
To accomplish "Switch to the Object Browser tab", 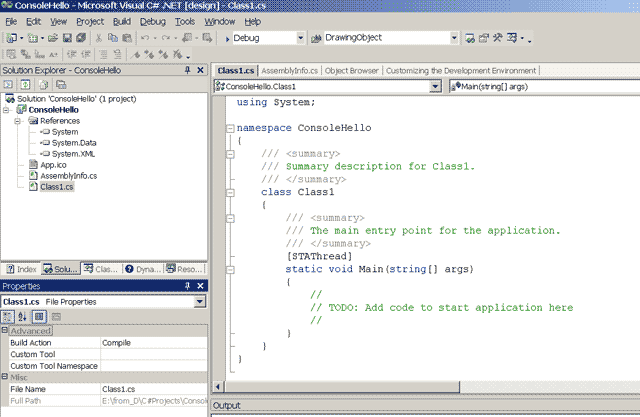I will (352, 71).
